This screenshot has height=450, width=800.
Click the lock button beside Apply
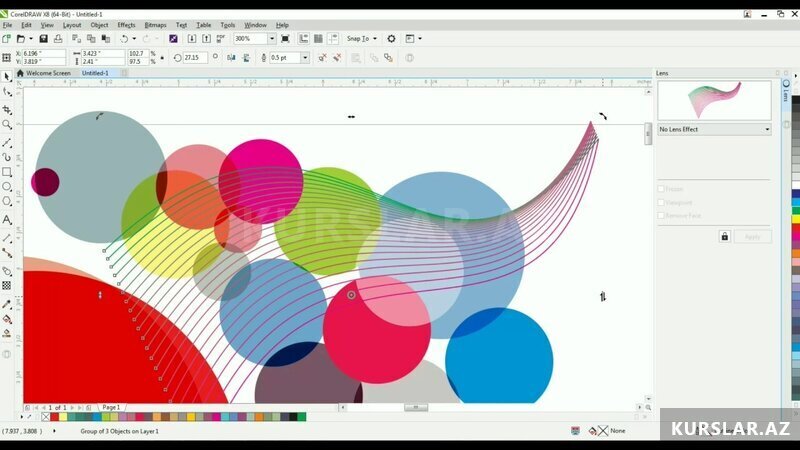coord(724,236)
